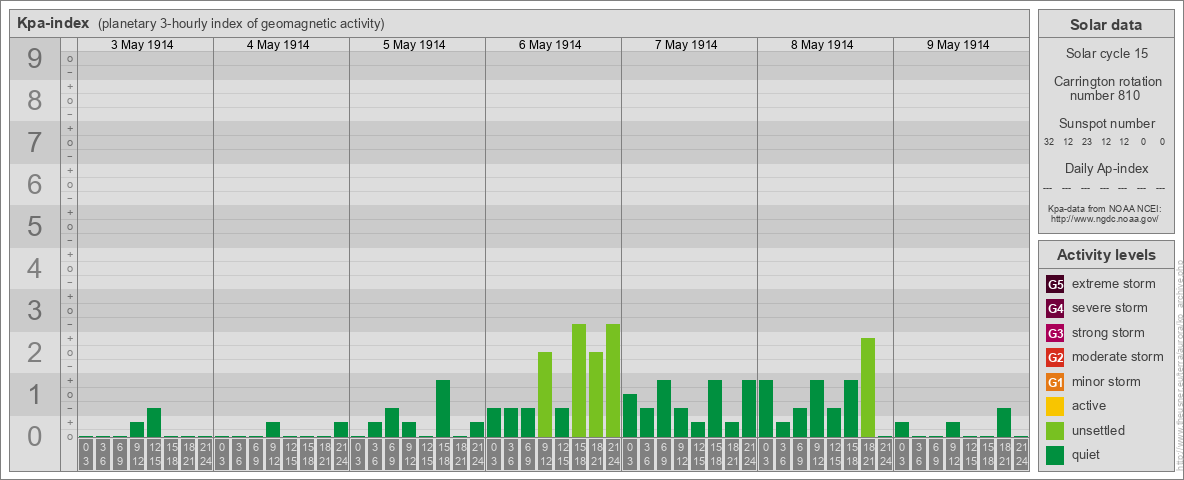Click the 21-24 time label under 9 May
The width and height of the screenshot is (1184, 480).
1021,455
